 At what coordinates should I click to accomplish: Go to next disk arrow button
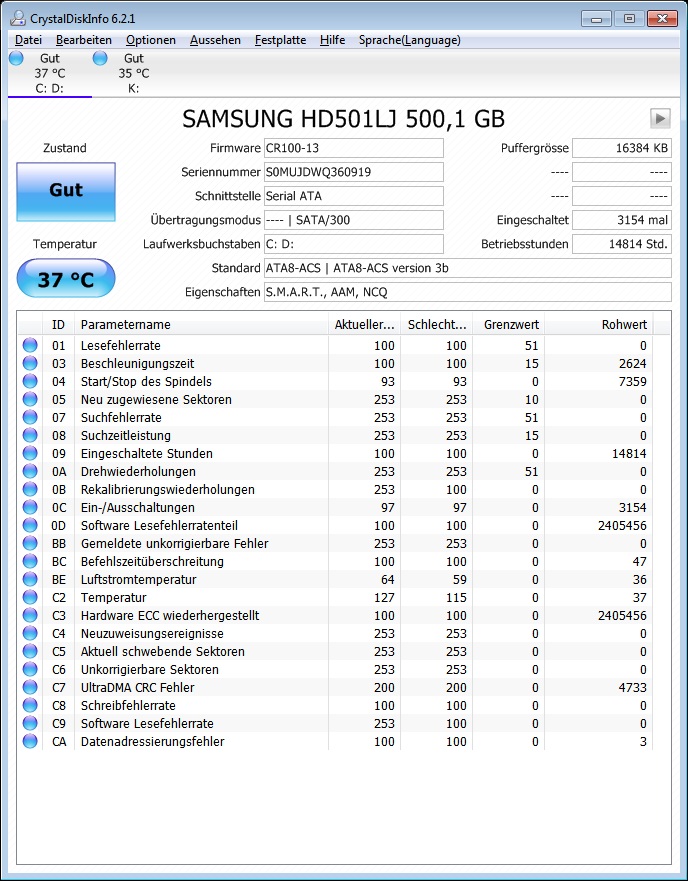pyautogui.click(x=660, y=119)
